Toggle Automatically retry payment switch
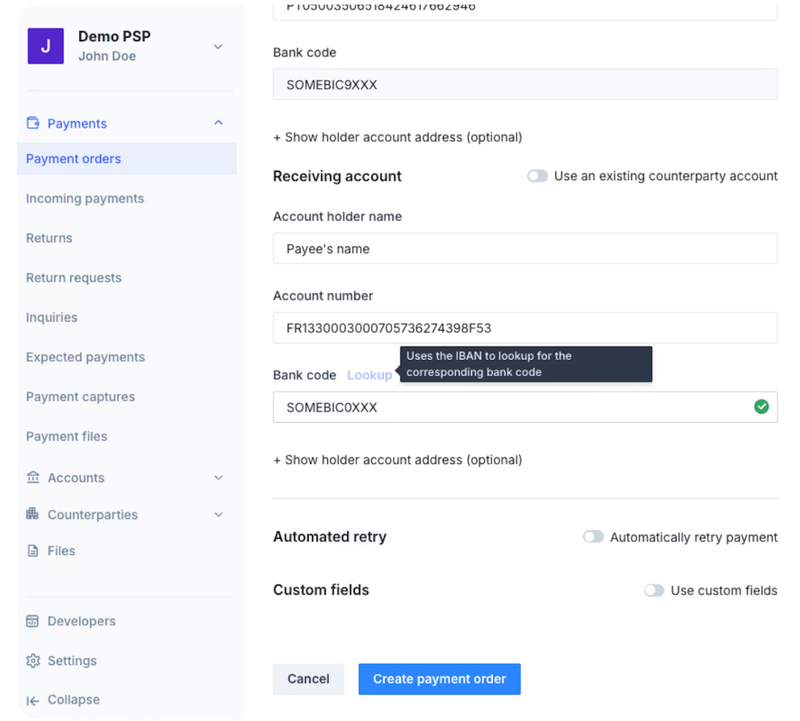 [594, 537]
